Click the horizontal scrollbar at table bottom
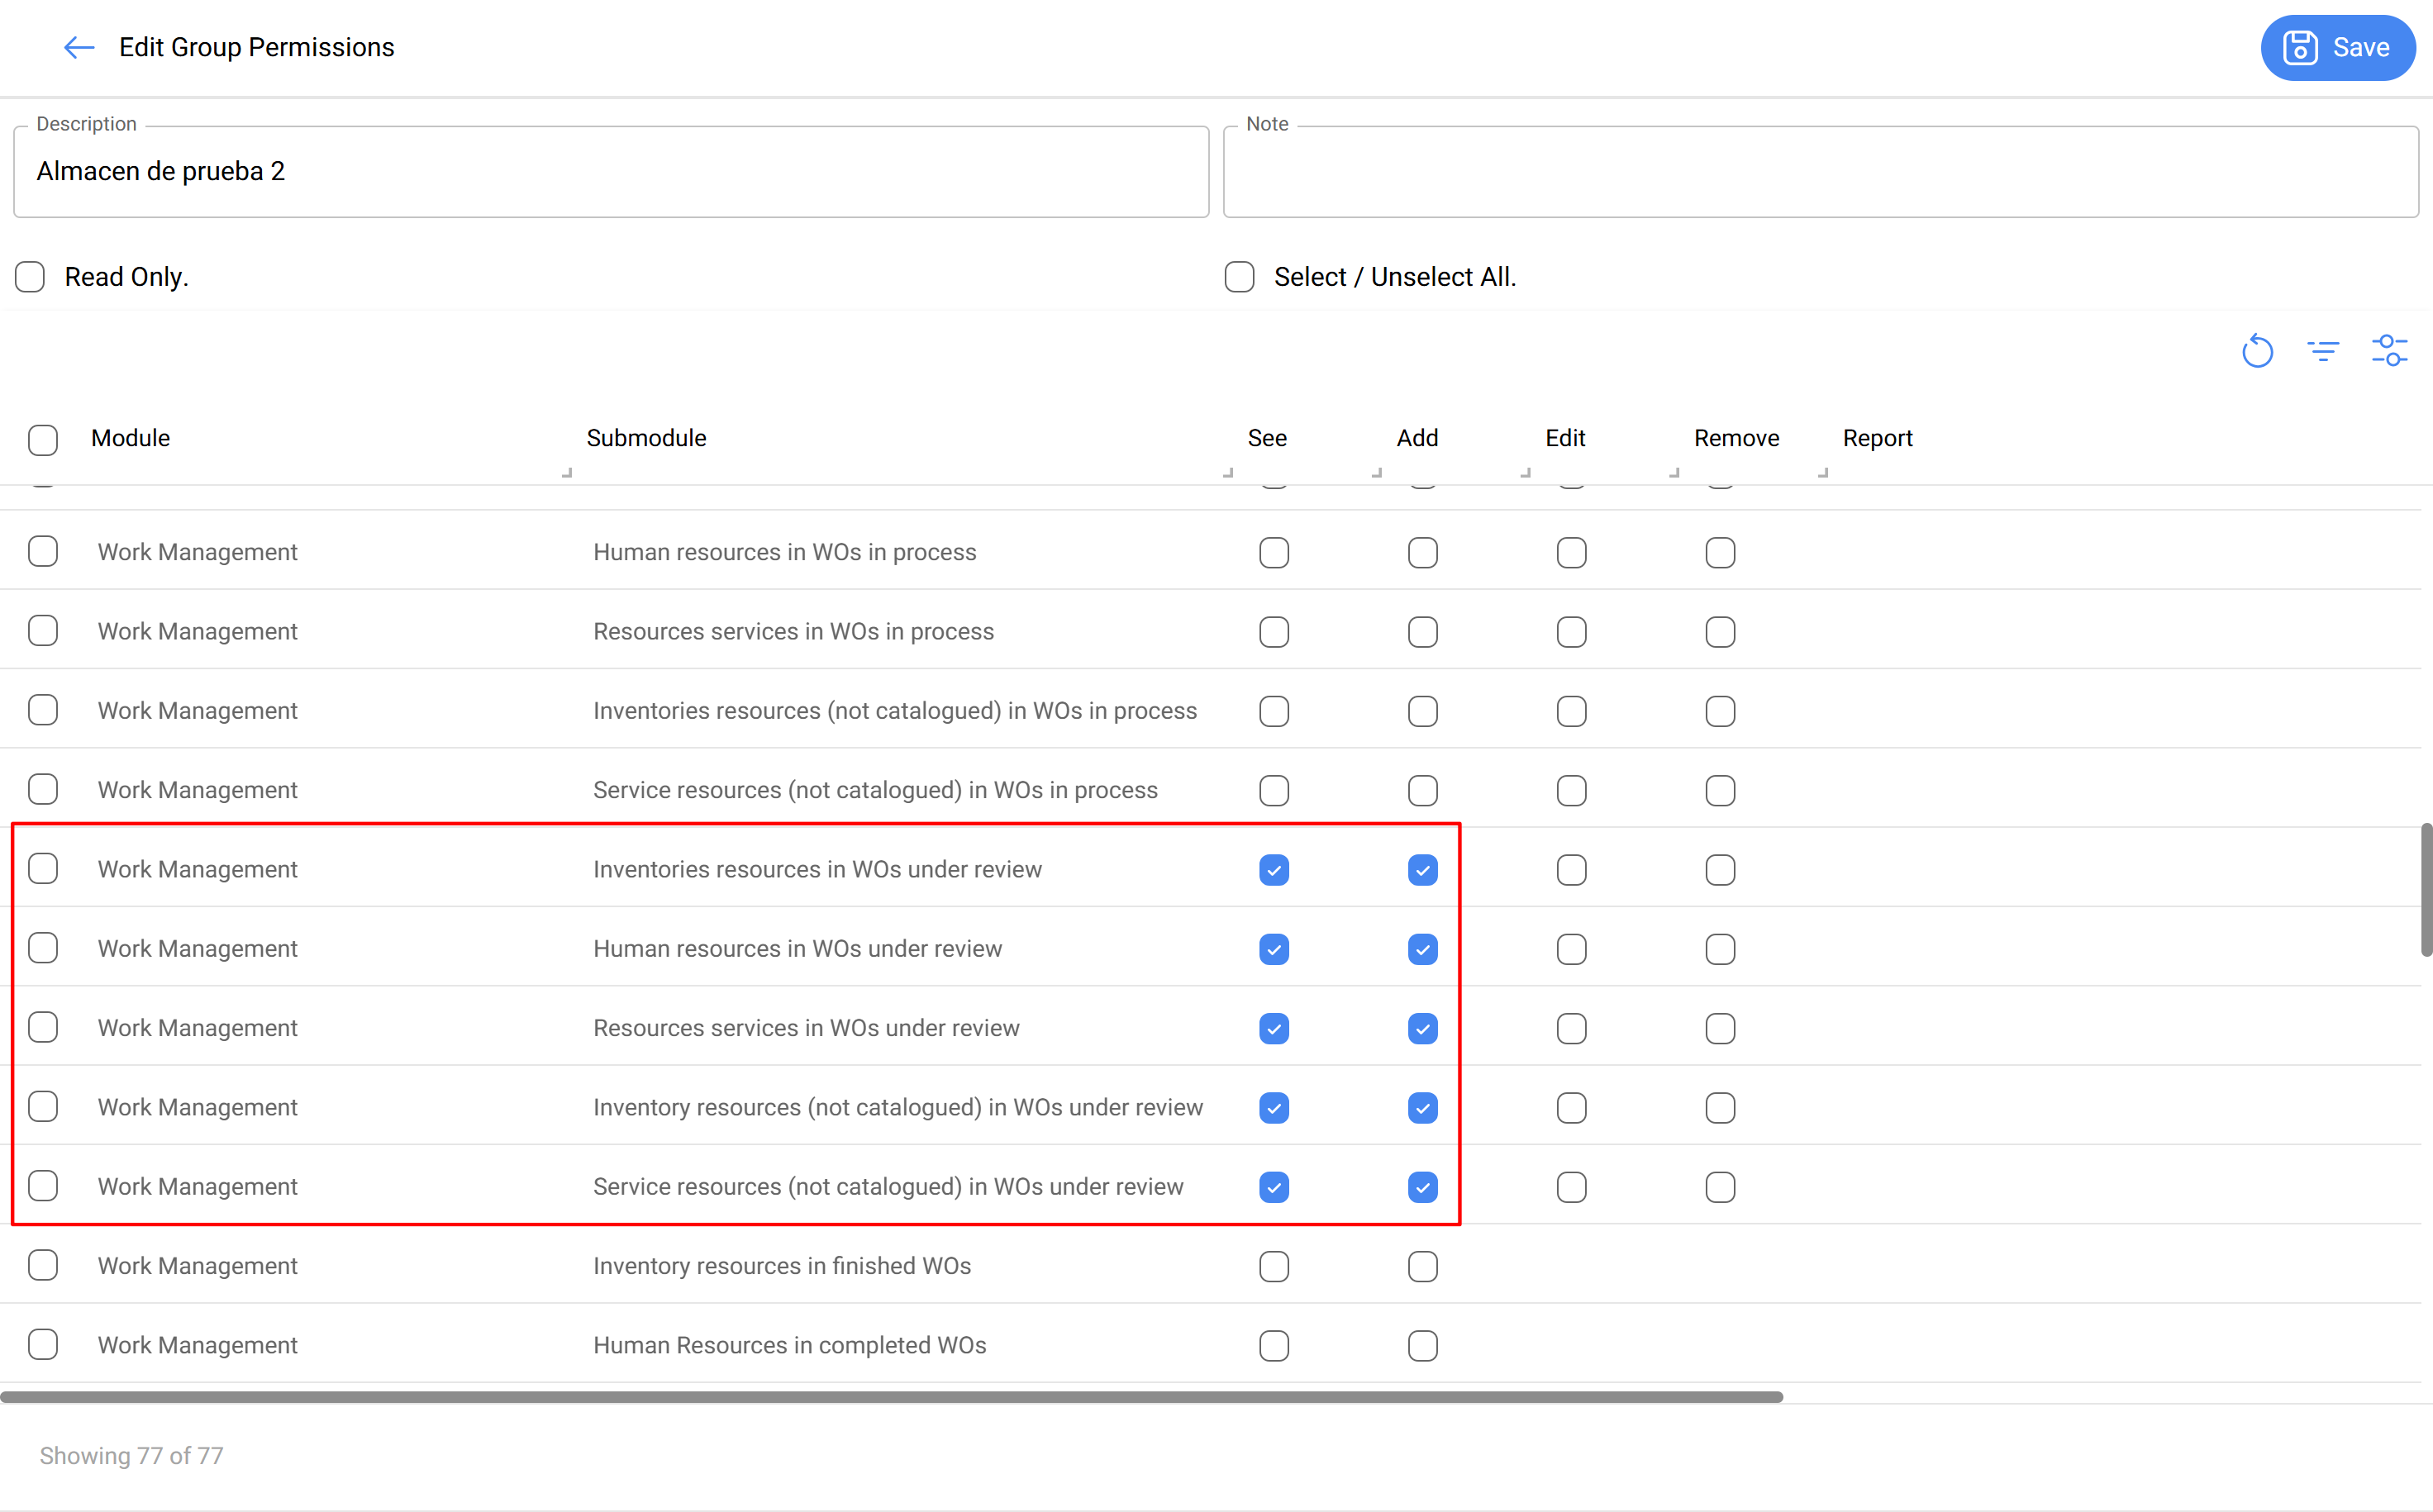Image resolution: width=2433 pixels, height=1512 pixels. point(891,1397)
